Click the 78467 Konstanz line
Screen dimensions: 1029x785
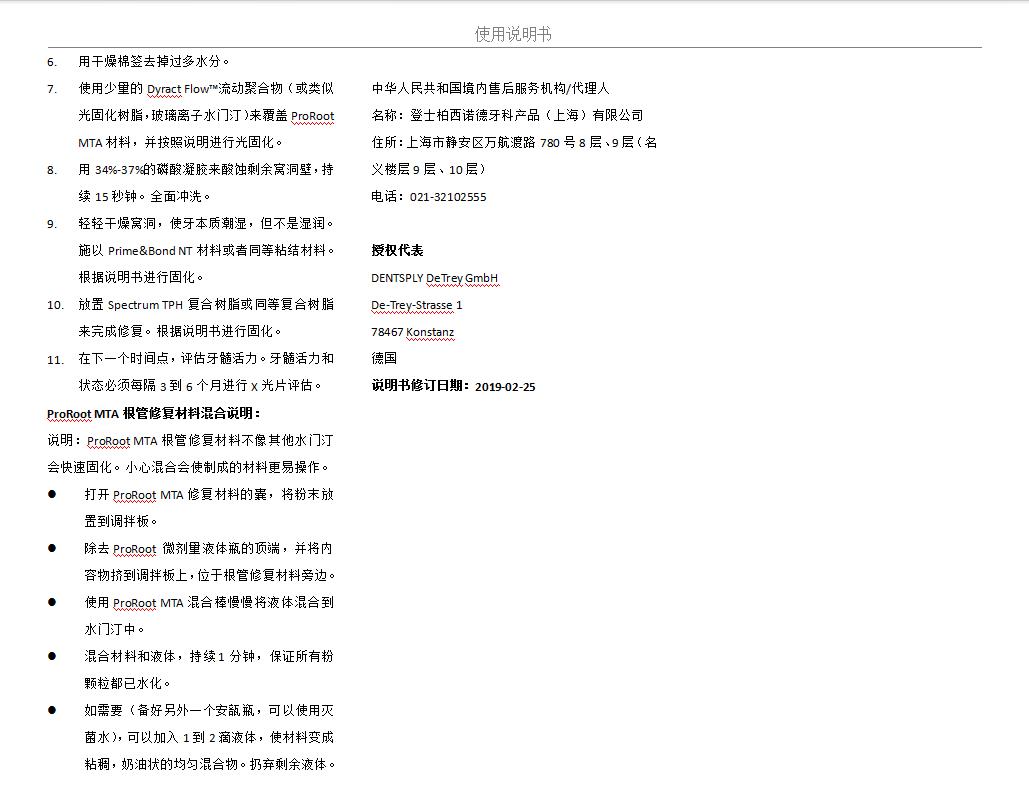point(412,332)
